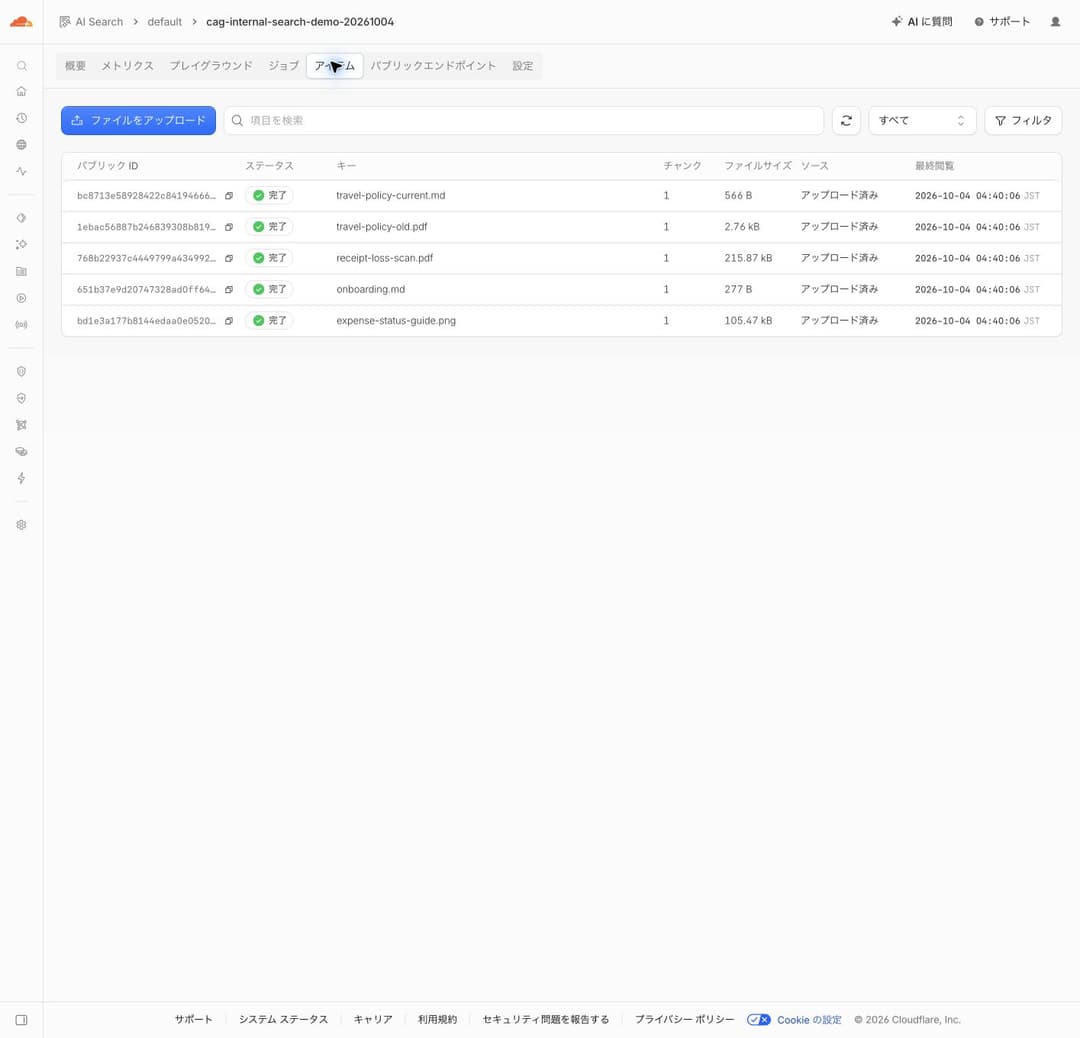Switch to the 概要 tab
The image size is (1080, 1038).
(x=75, y=66)
